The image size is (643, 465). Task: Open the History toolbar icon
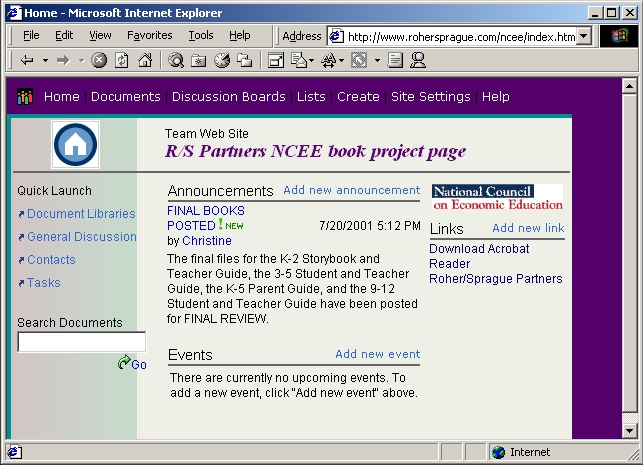tap(222, 60)
